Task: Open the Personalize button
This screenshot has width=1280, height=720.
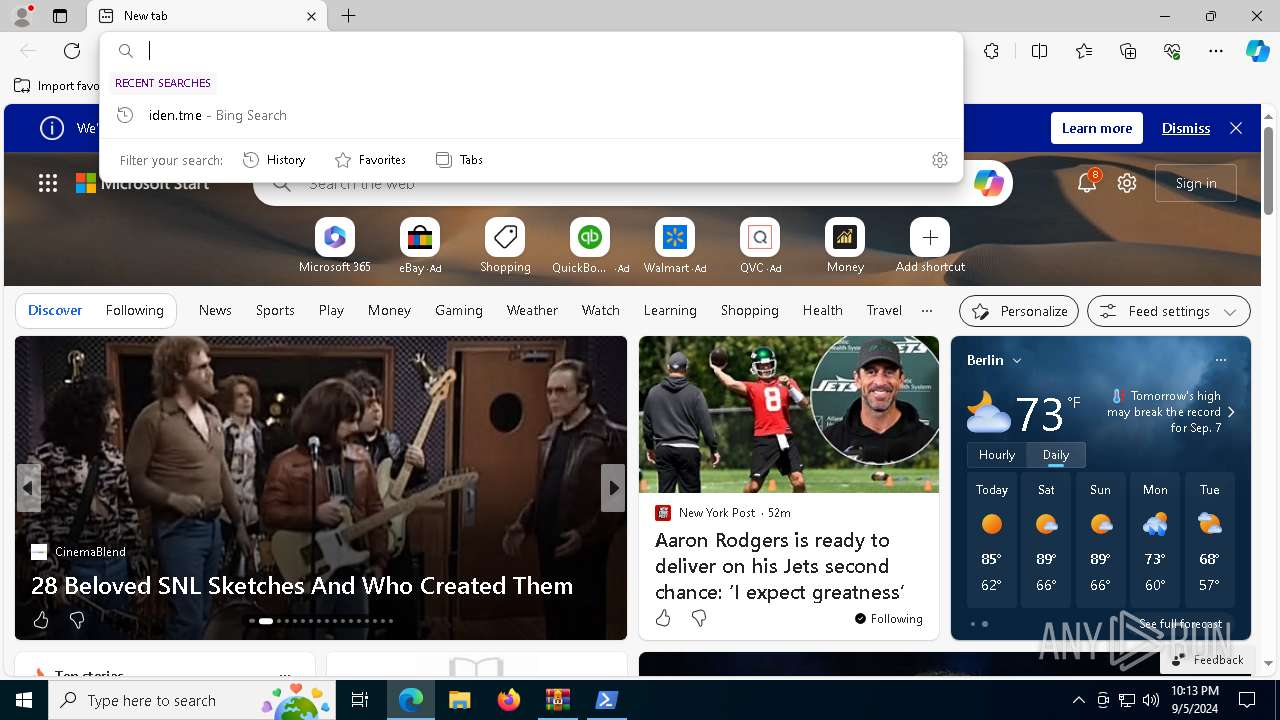Action: tap(1018, 311)
